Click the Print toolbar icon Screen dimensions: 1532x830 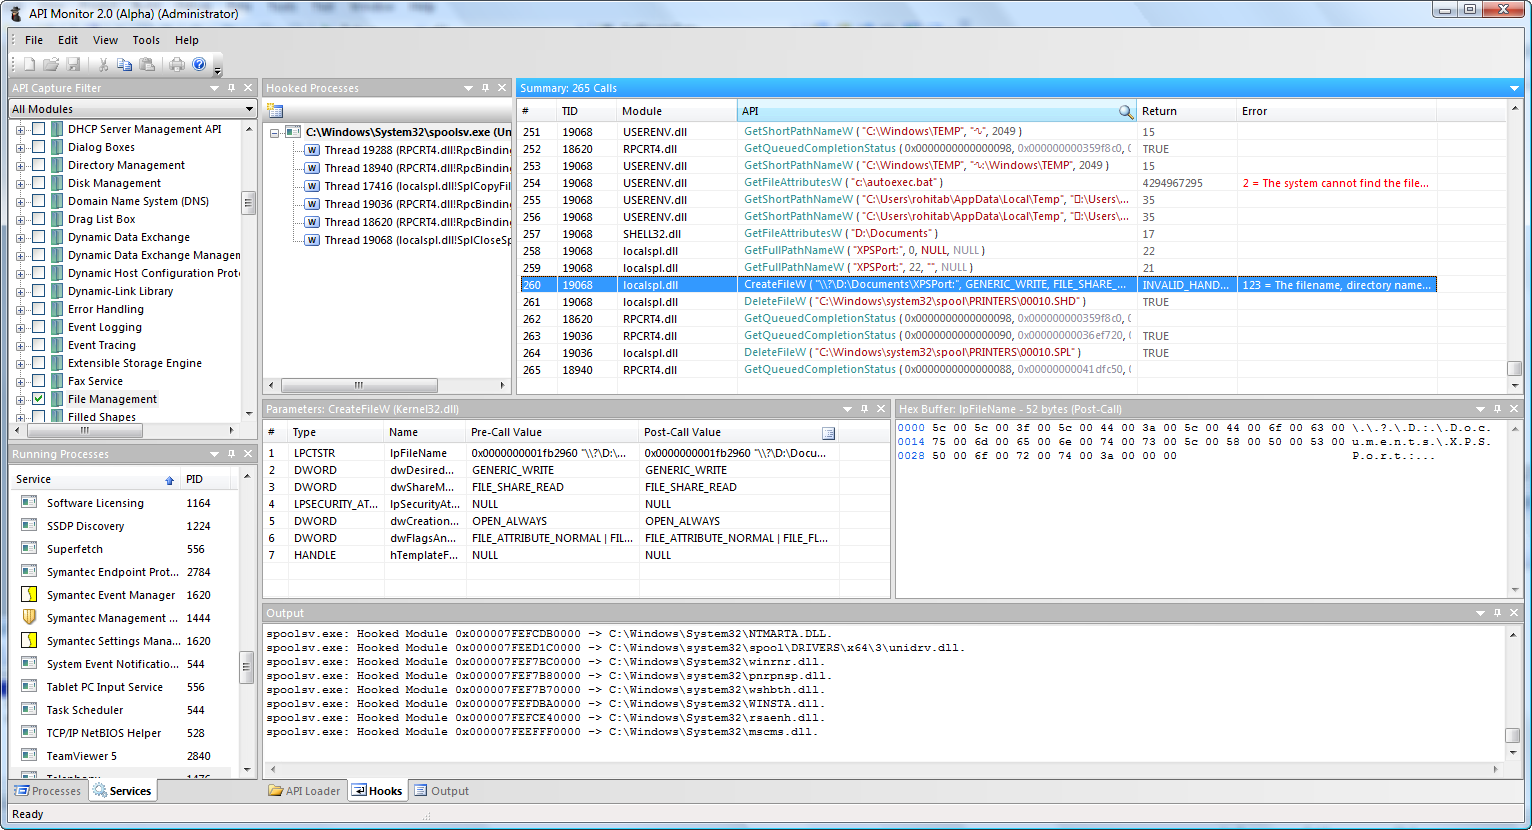[177, 64]
